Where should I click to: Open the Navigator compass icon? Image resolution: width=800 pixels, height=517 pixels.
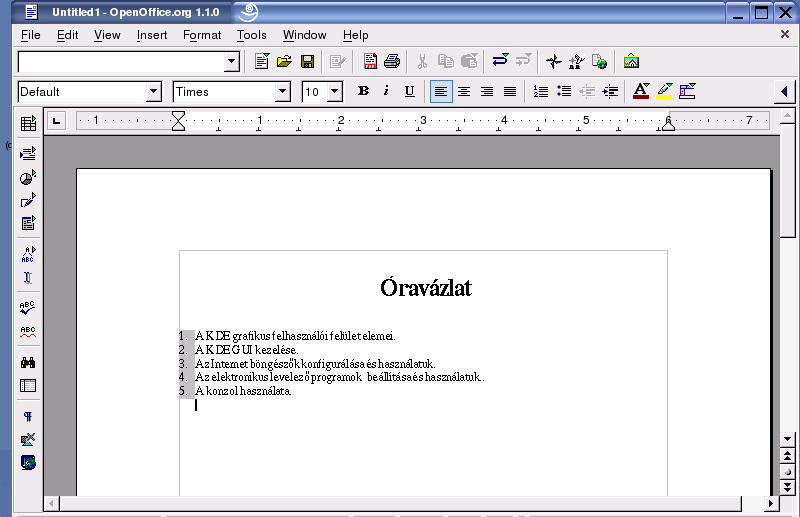pyautogui.click(x=554, y=62)
